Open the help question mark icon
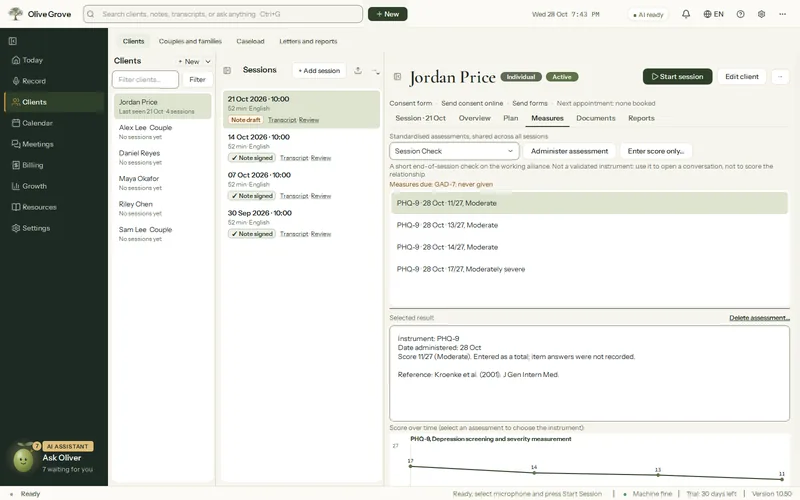This screenshot has width=800, height=500. tap(740, 14)
